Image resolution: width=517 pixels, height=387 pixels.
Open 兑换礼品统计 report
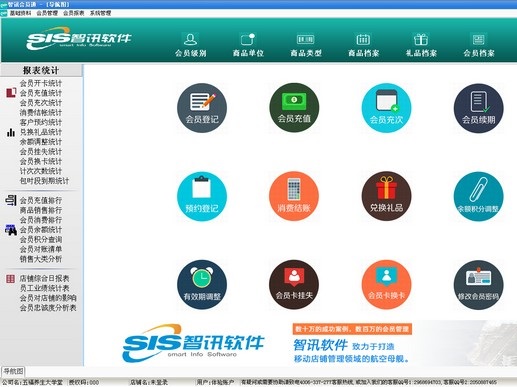(x=41, y=132)
